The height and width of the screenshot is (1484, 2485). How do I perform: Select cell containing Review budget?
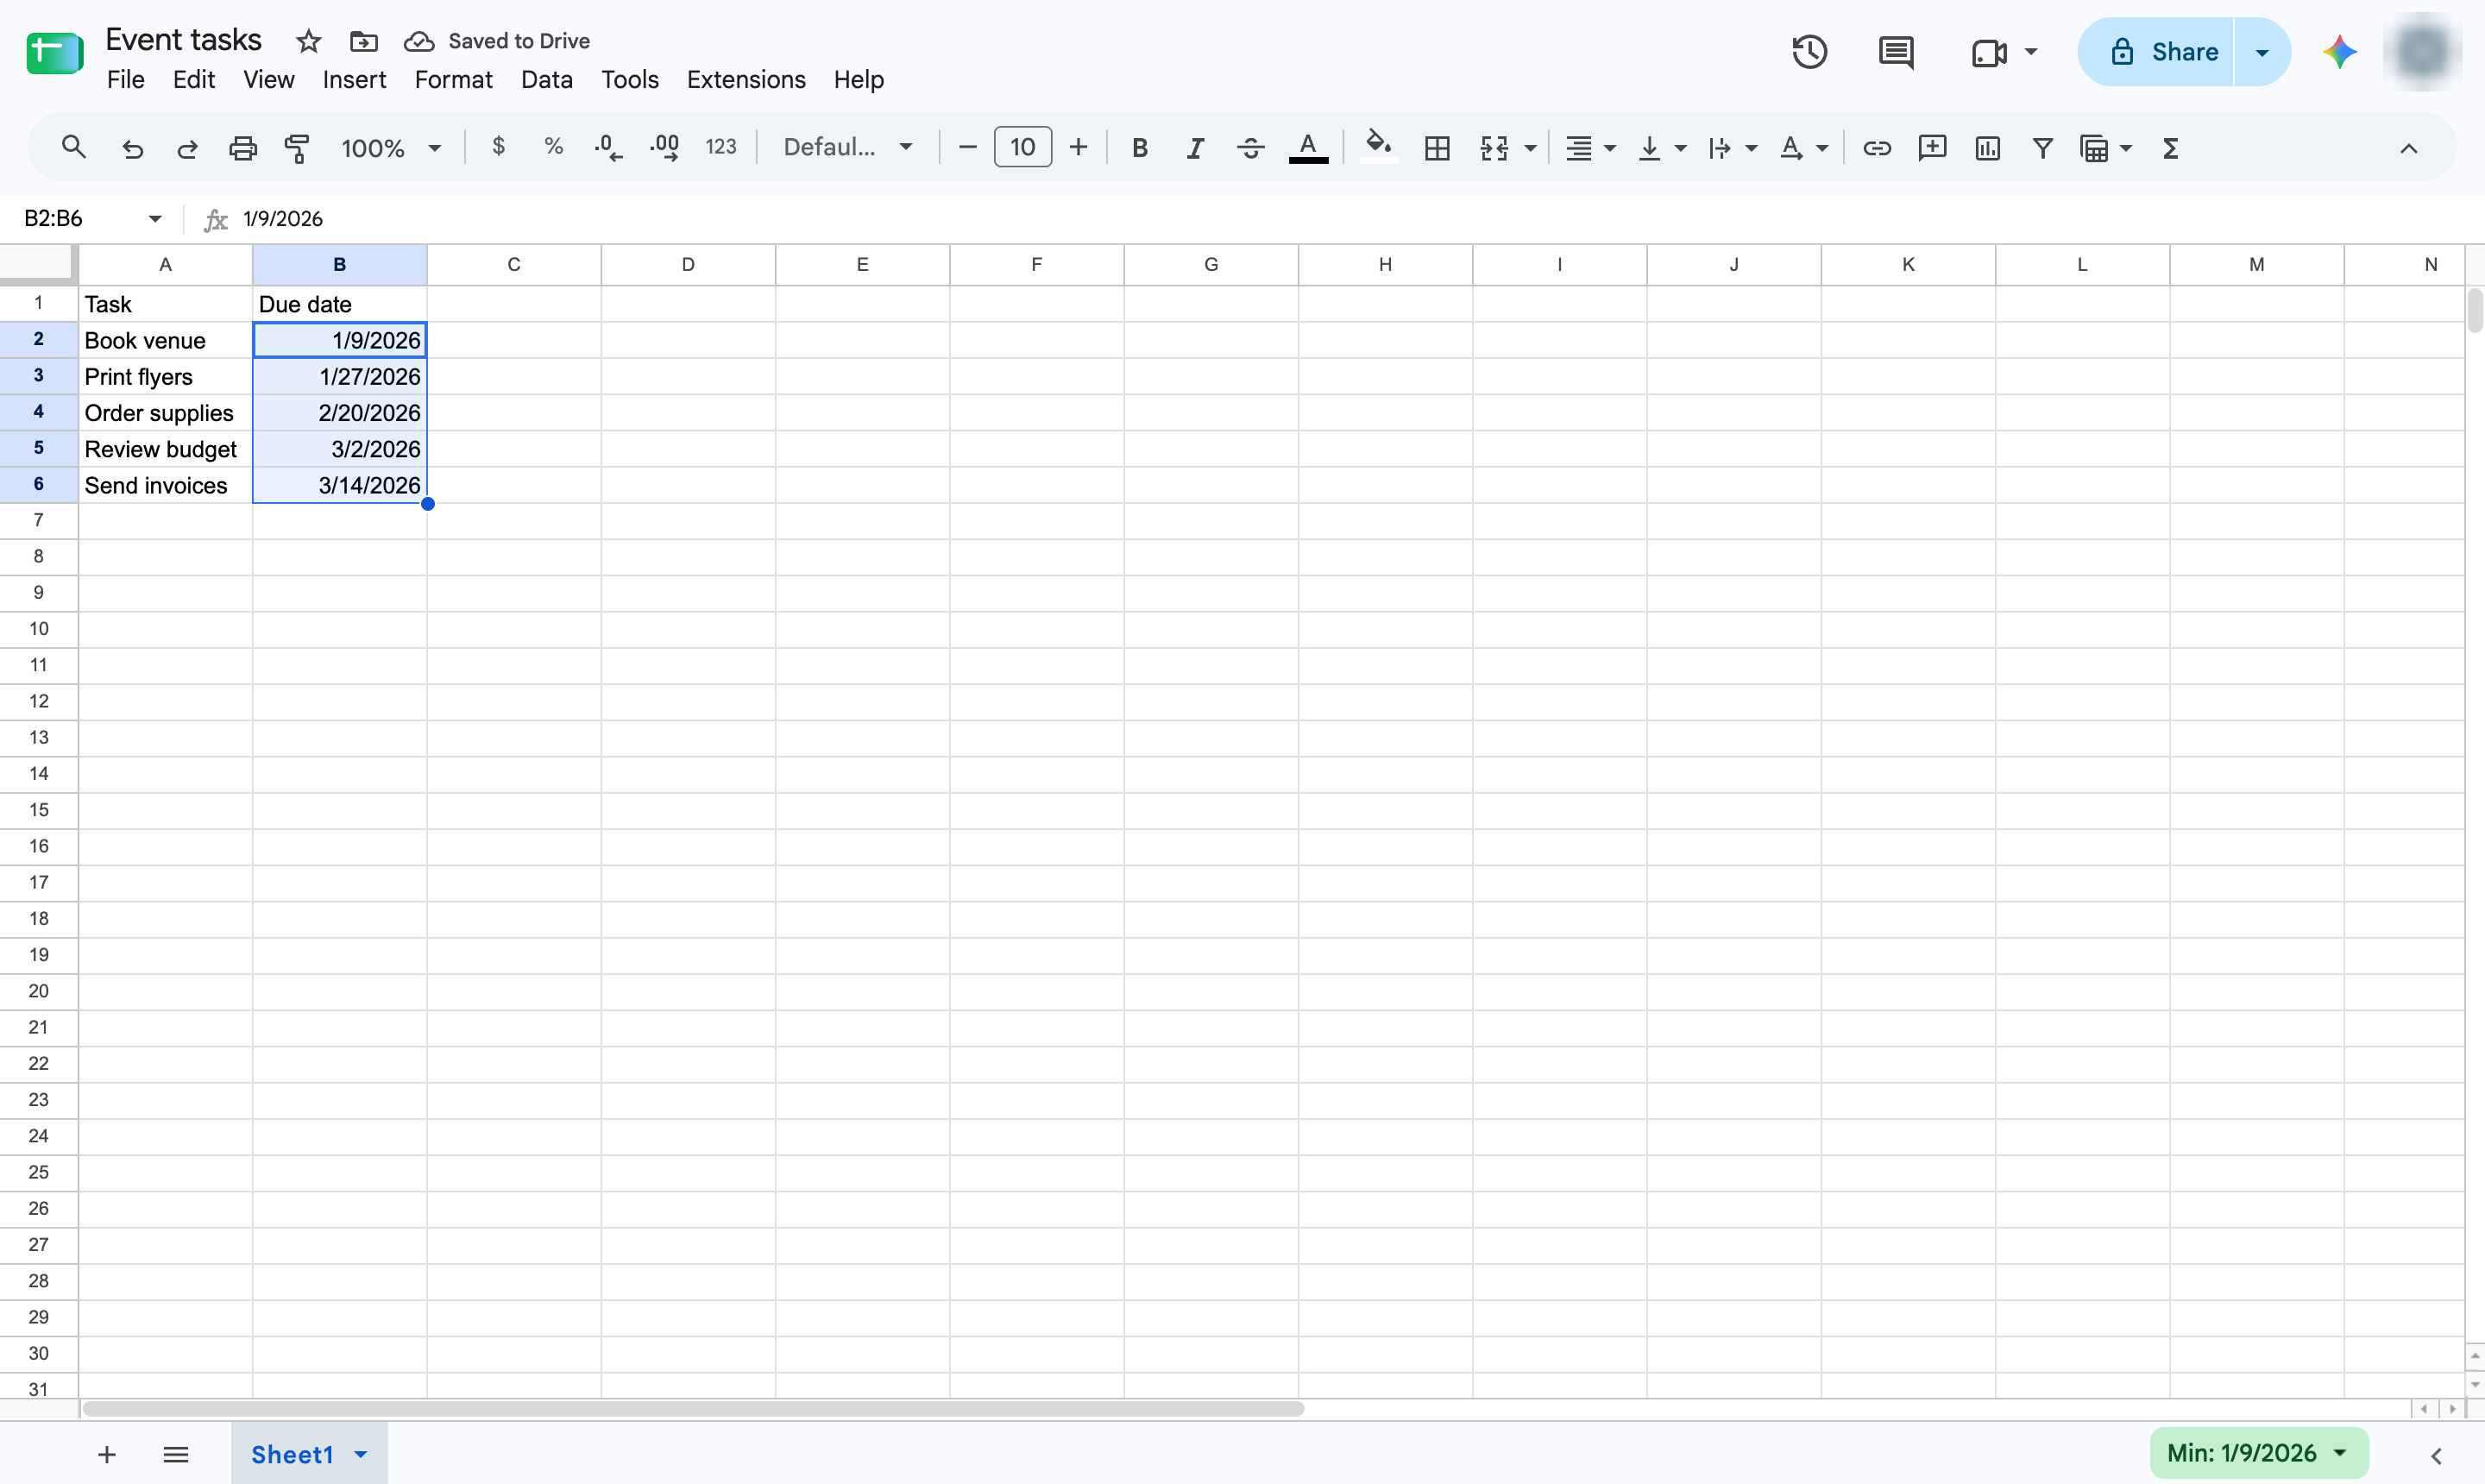click(x=166, y=449)
